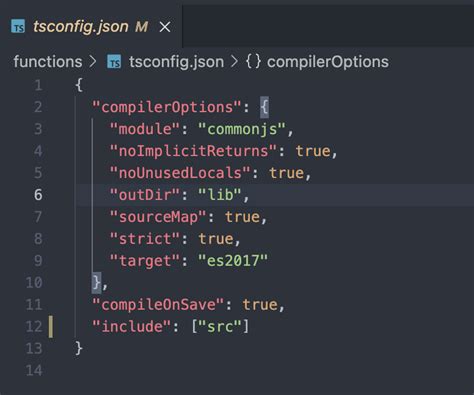Click the "module" key
This screenshot has width=474, height=395.
145,129
